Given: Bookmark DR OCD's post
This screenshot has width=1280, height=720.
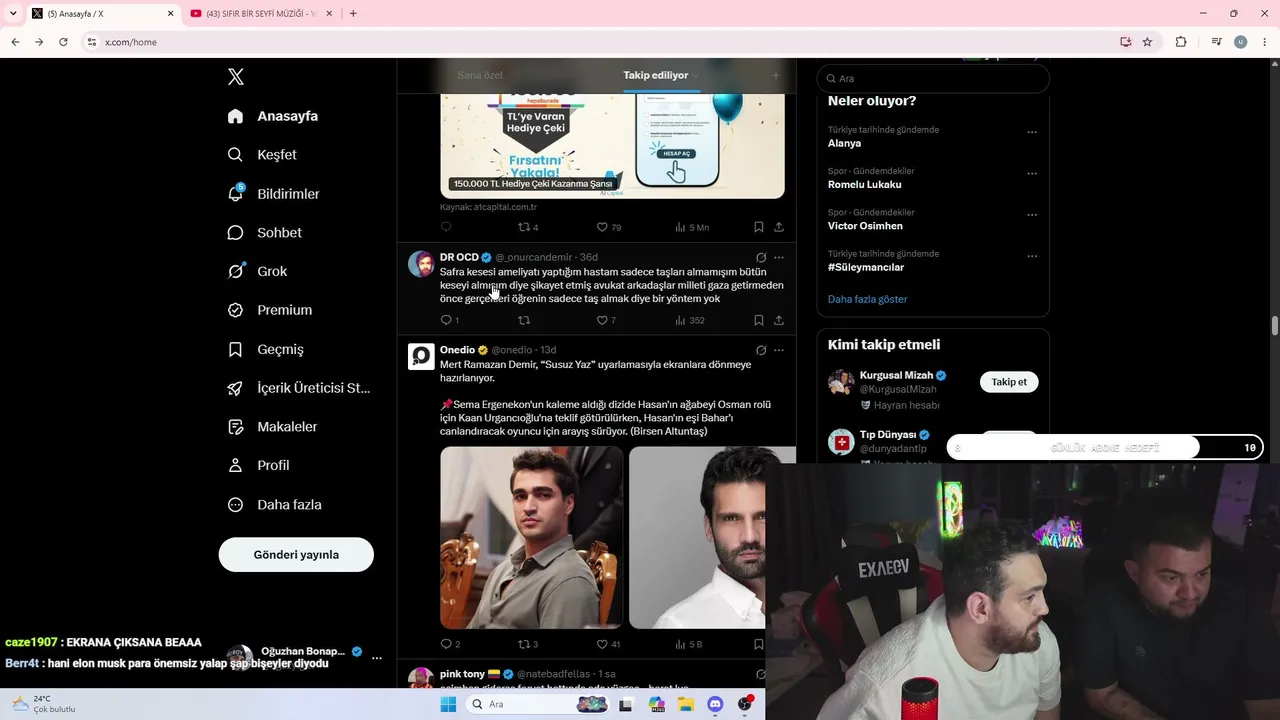Looking at the screenshot, I should tap(759, 320).
